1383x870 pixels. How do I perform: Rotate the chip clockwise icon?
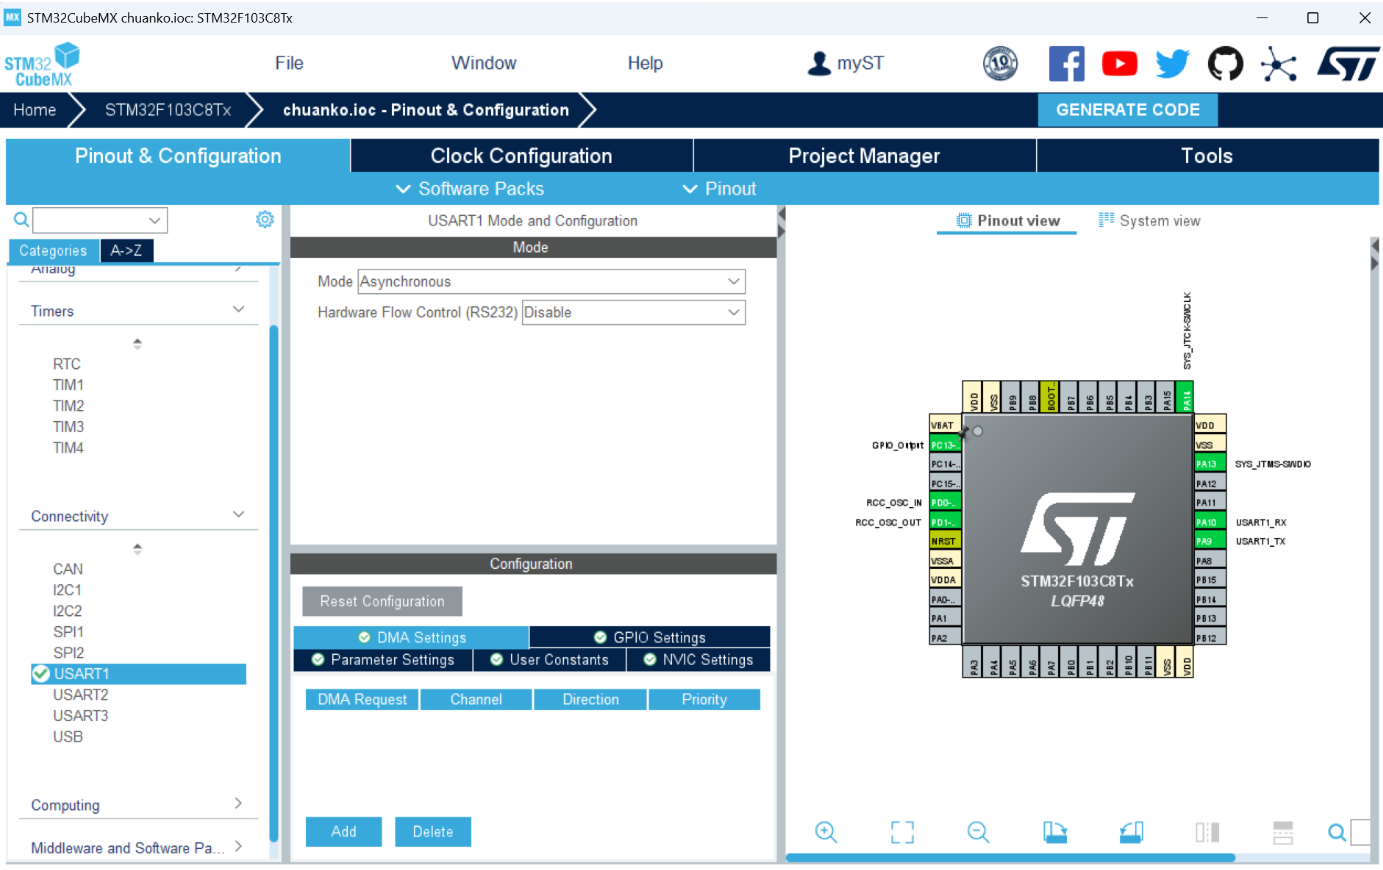coord(1055,832)
